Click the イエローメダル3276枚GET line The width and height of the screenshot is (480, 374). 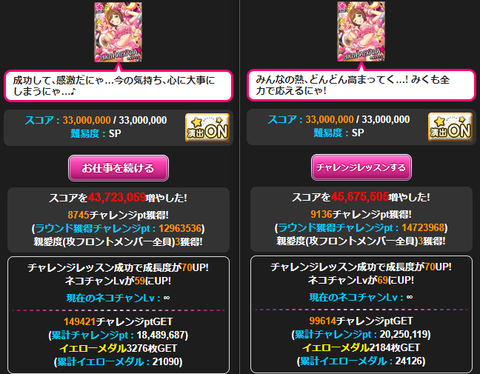(118, 348)
